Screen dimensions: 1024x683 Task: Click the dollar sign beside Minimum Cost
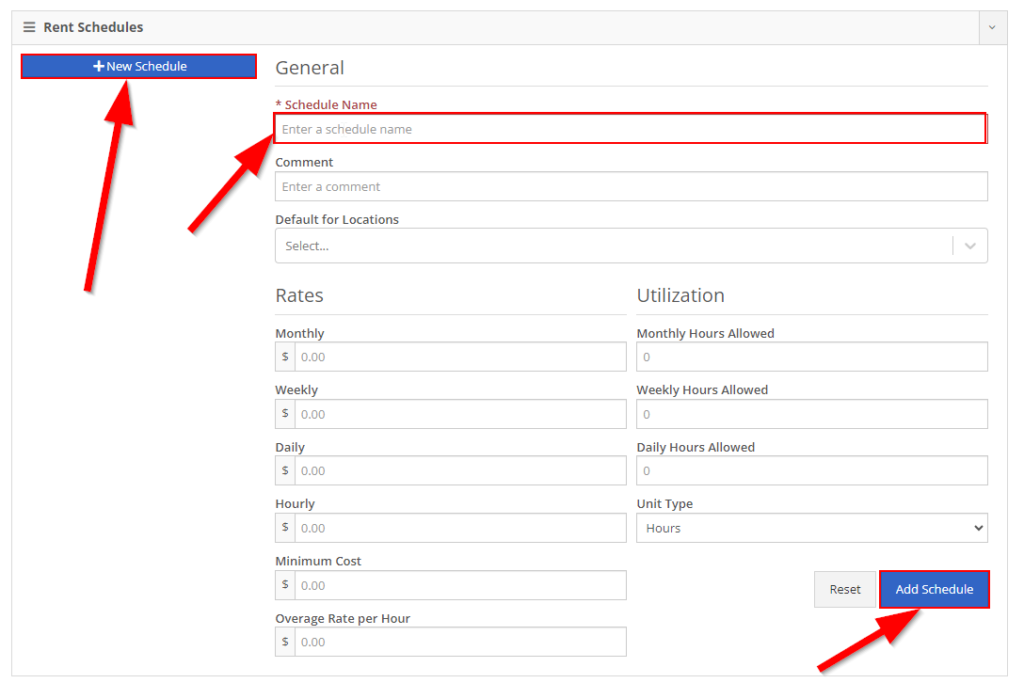coord(284,585)
